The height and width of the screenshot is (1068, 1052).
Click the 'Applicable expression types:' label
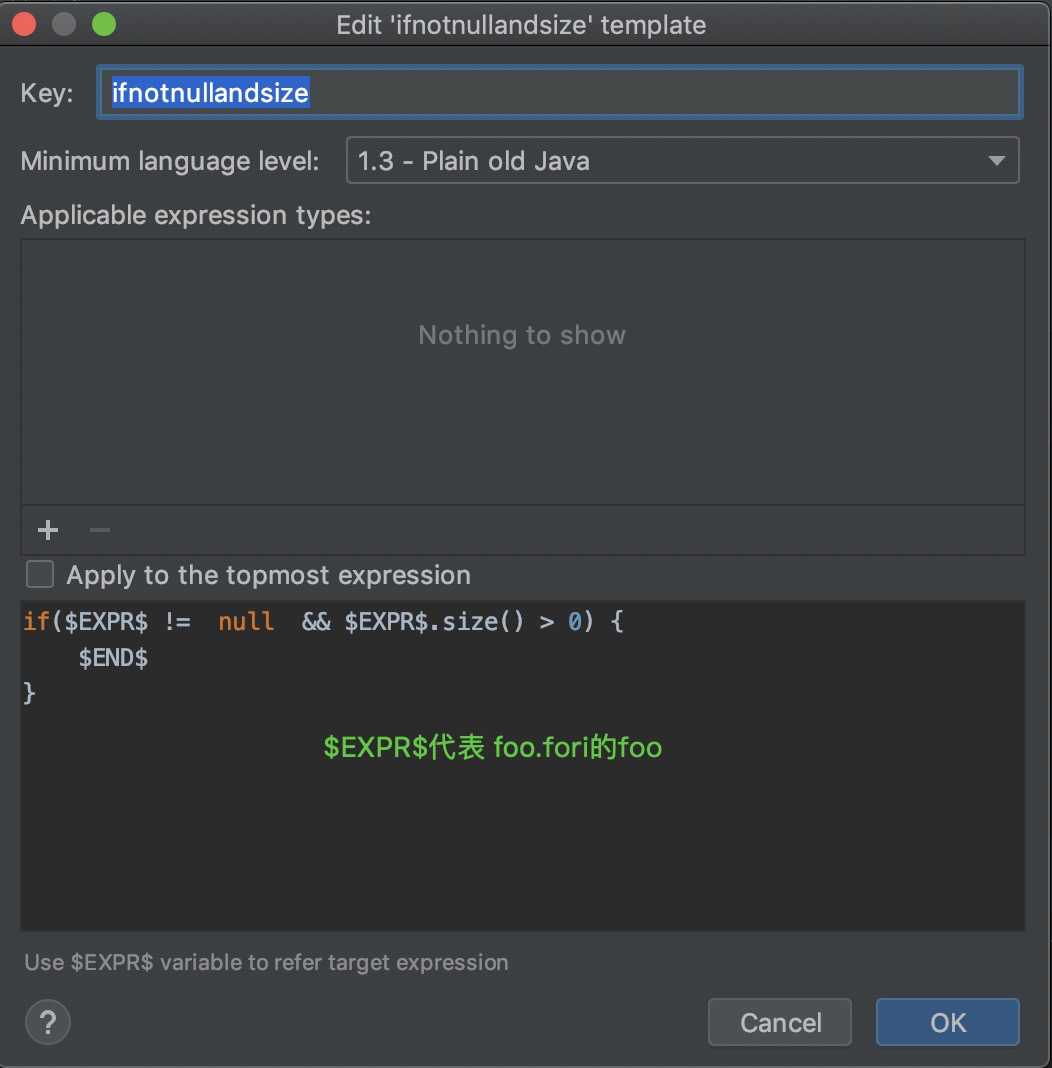tap(196, 215)
